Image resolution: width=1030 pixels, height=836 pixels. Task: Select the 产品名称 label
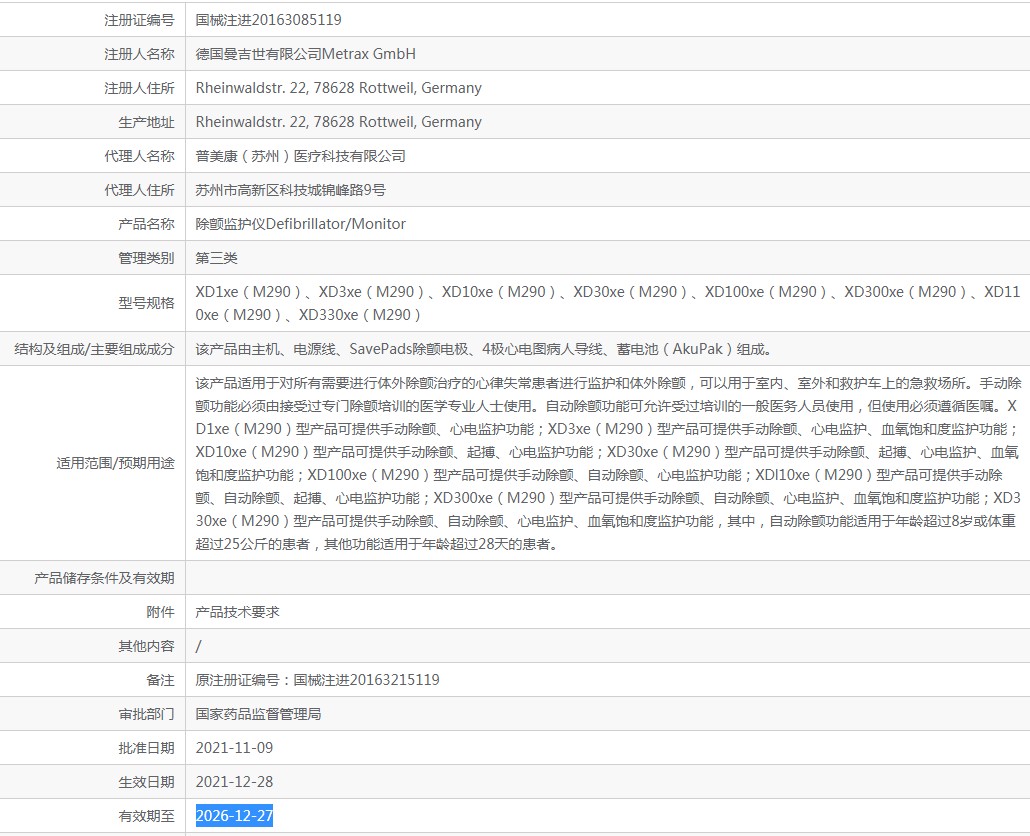(146, 224)
